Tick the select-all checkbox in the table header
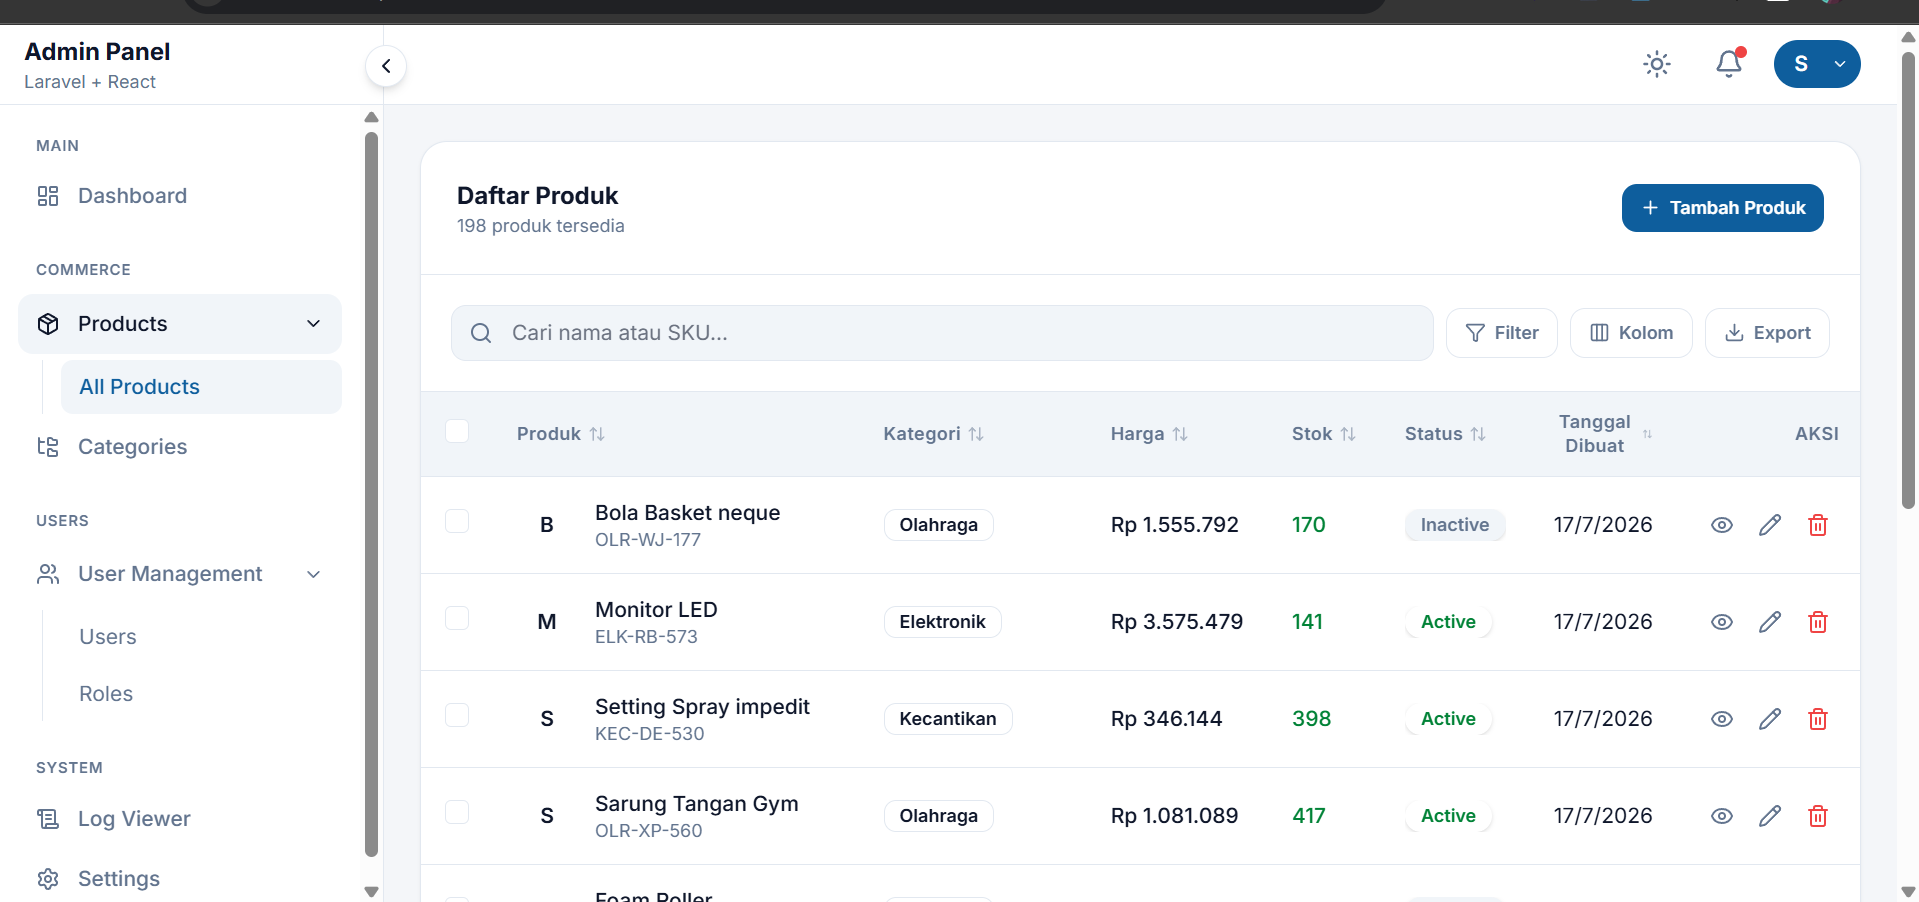The image size is (1919, 902). click(x=457, y=431)
